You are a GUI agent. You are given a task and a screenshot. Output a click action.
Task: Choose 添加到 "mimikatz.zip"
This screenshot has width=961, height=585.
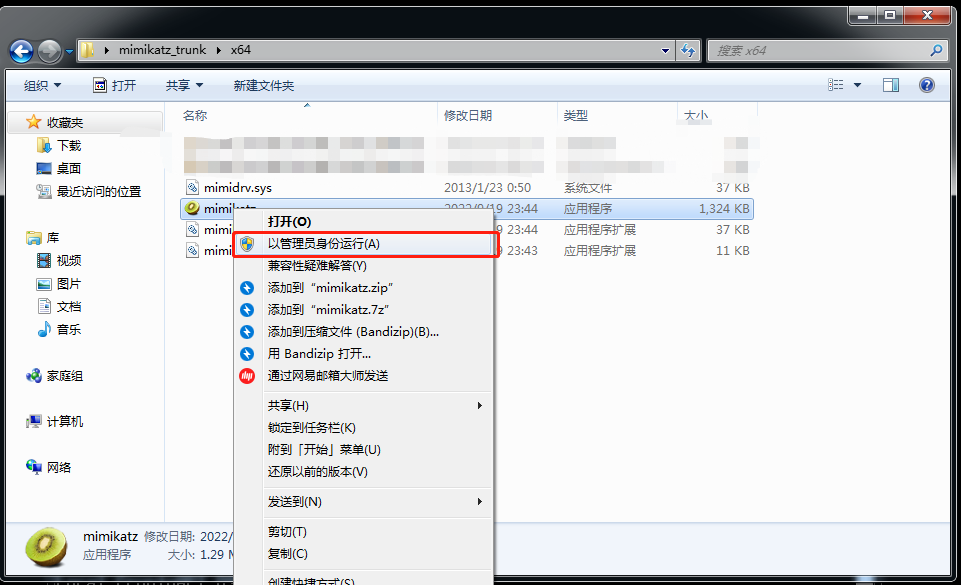point(362,287)
